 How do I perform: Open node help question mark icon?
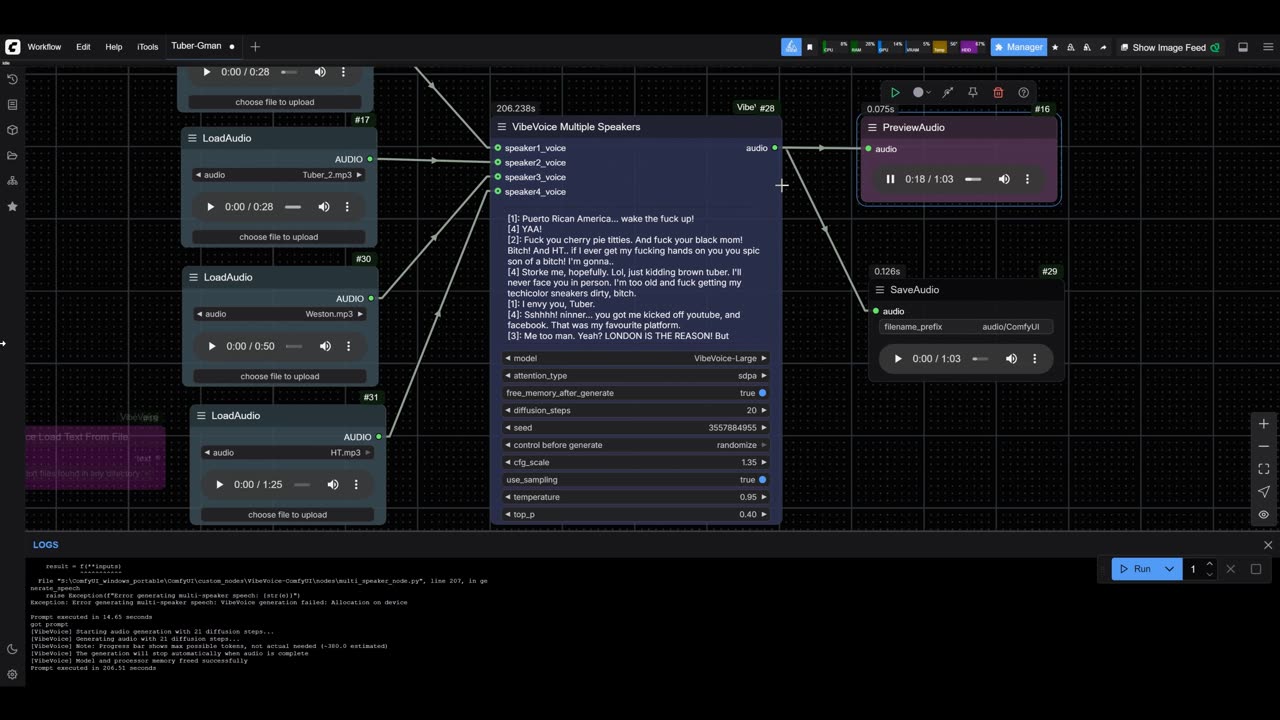point(1023,92)
